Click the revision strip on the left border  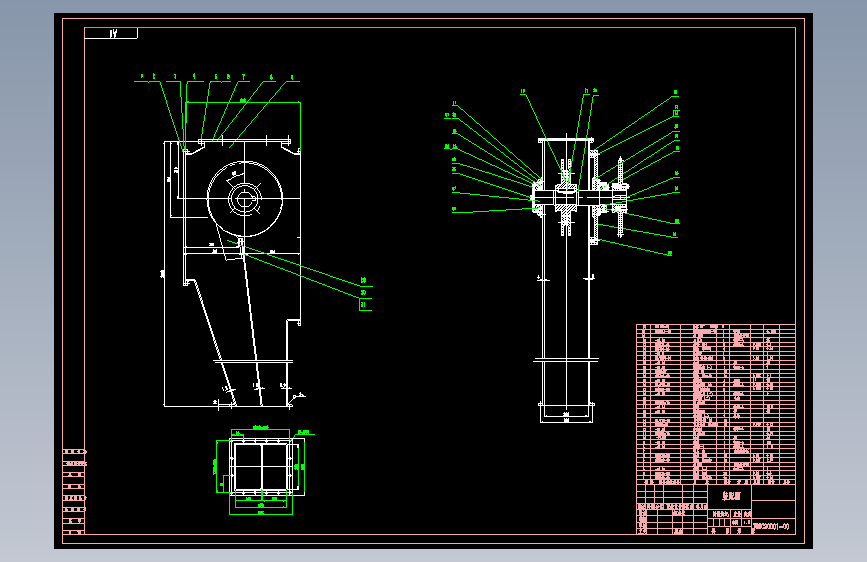(74, 491)
